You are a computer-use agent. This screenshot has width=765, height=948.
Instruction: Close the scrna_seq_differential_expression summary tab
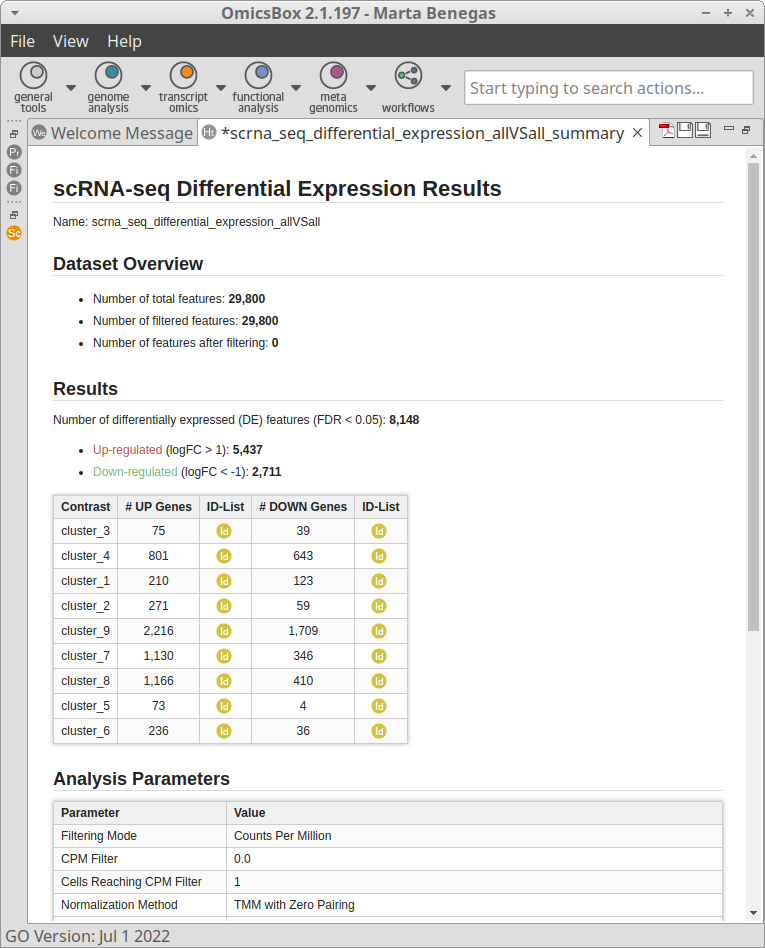[x=637, y=133]
